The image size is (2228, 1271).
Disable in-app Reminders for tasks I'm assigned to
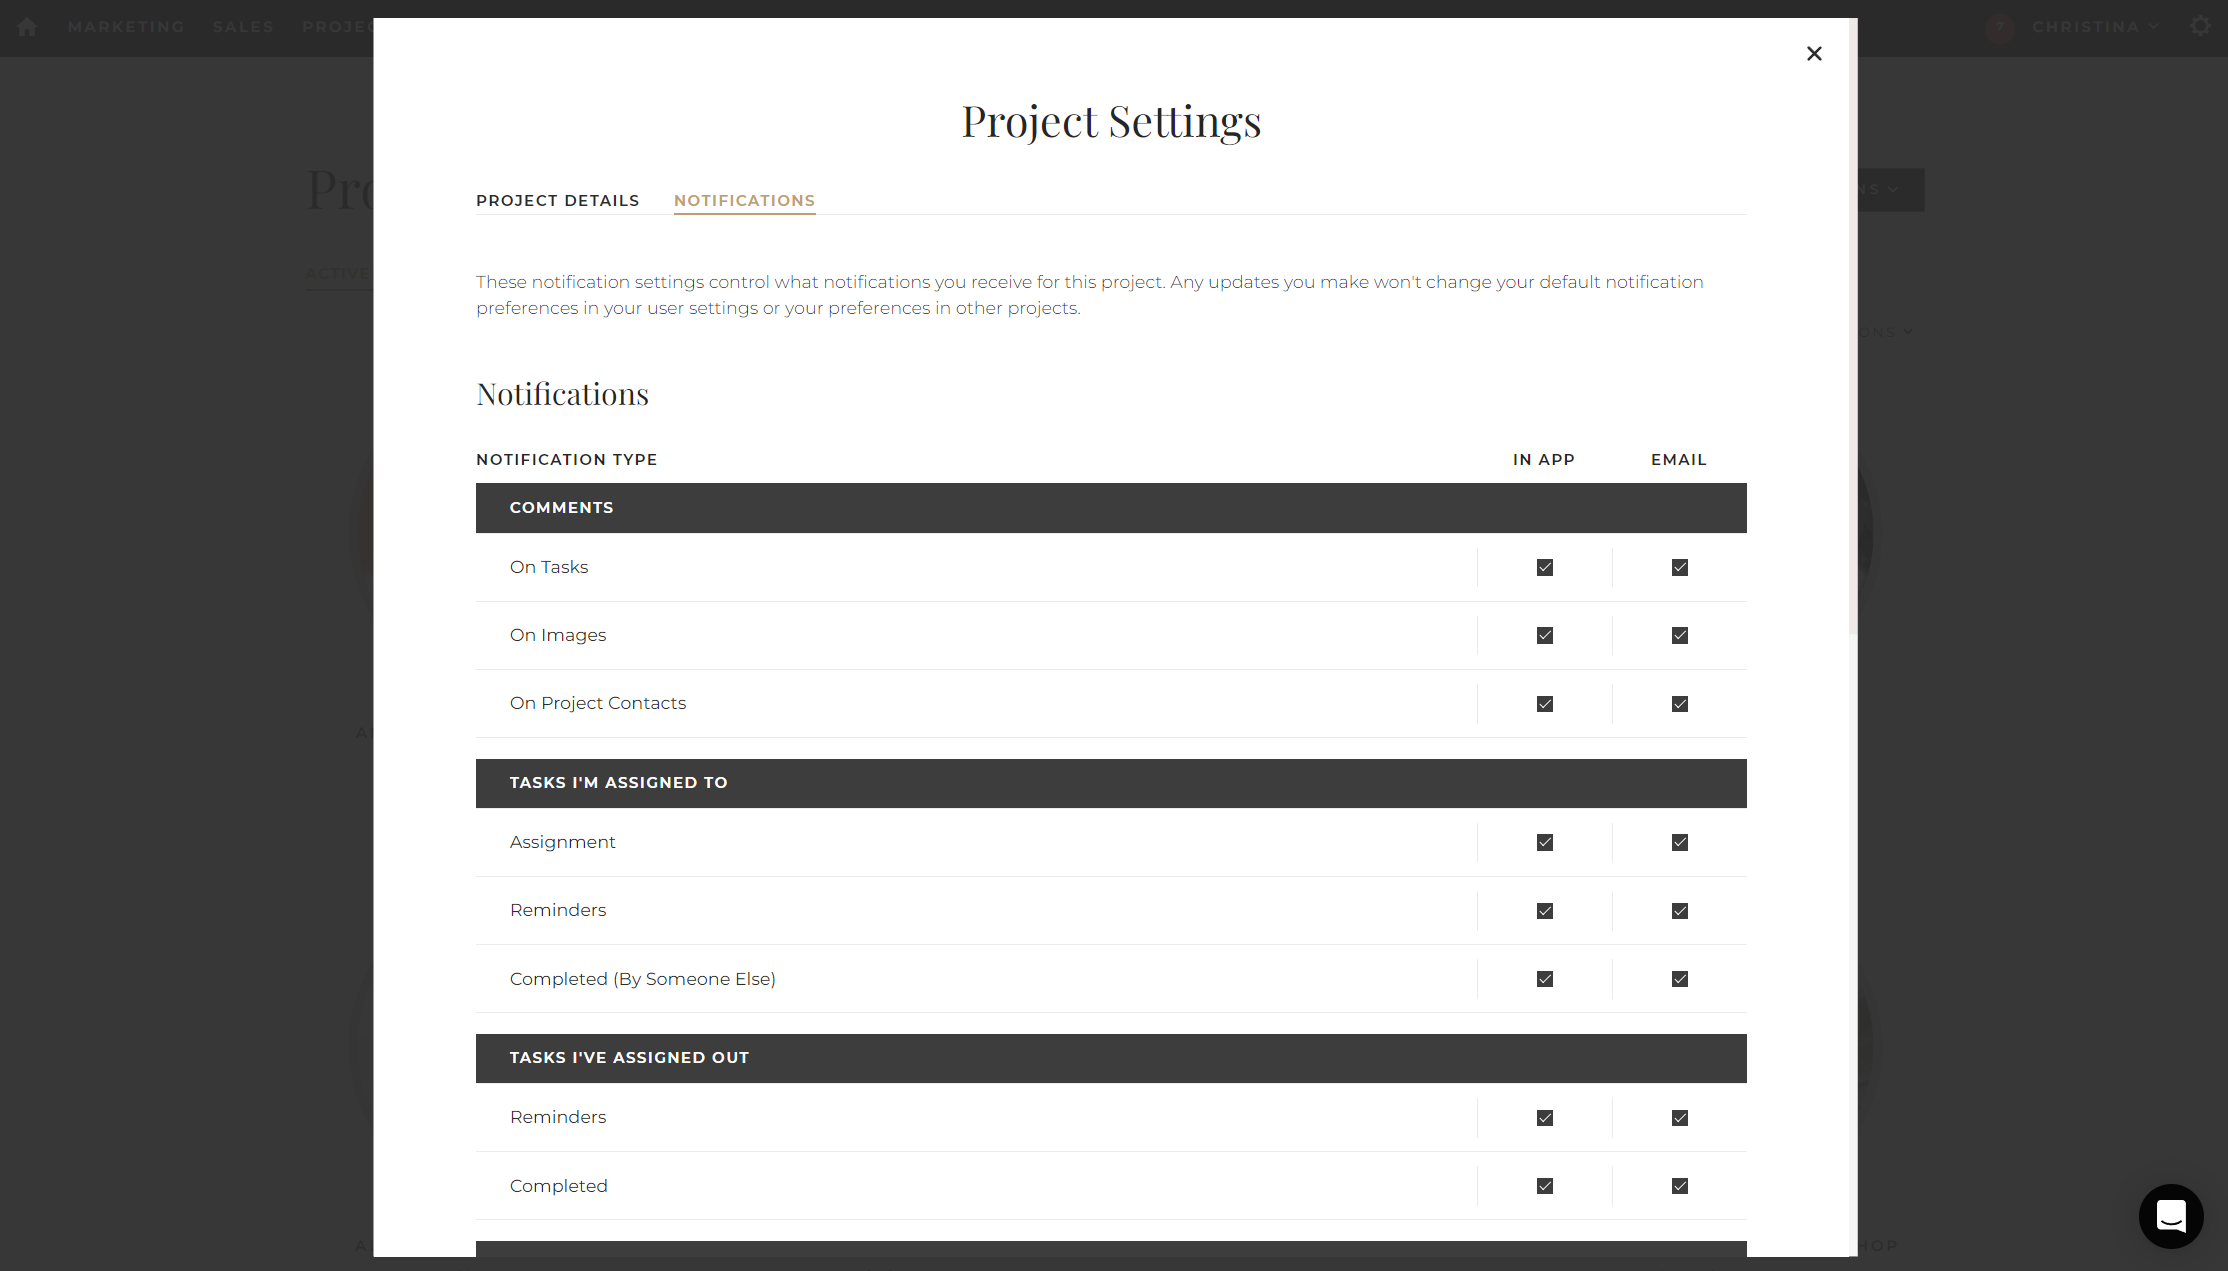point(1544,910)
